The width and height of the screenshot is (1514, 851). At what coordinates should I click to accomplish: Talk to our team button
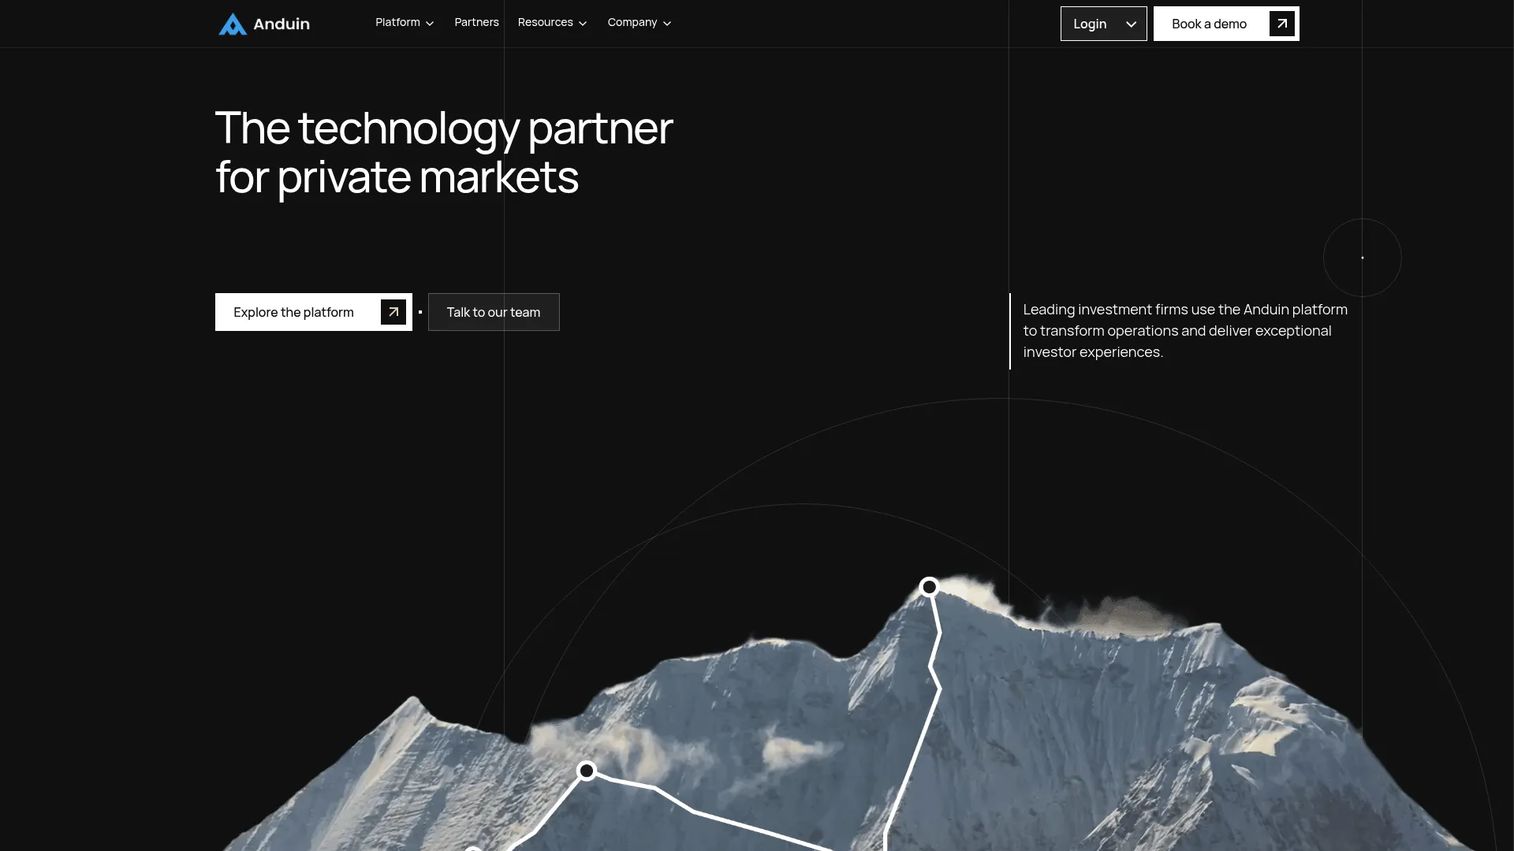point(494,312)
